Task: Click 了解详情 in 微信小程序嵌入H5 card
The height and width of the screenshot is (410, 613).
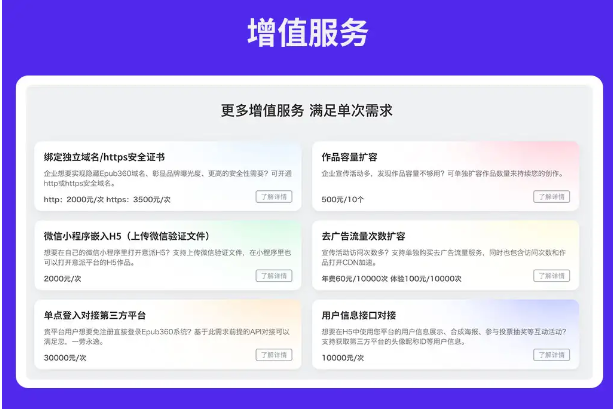Action: point(273,276)
